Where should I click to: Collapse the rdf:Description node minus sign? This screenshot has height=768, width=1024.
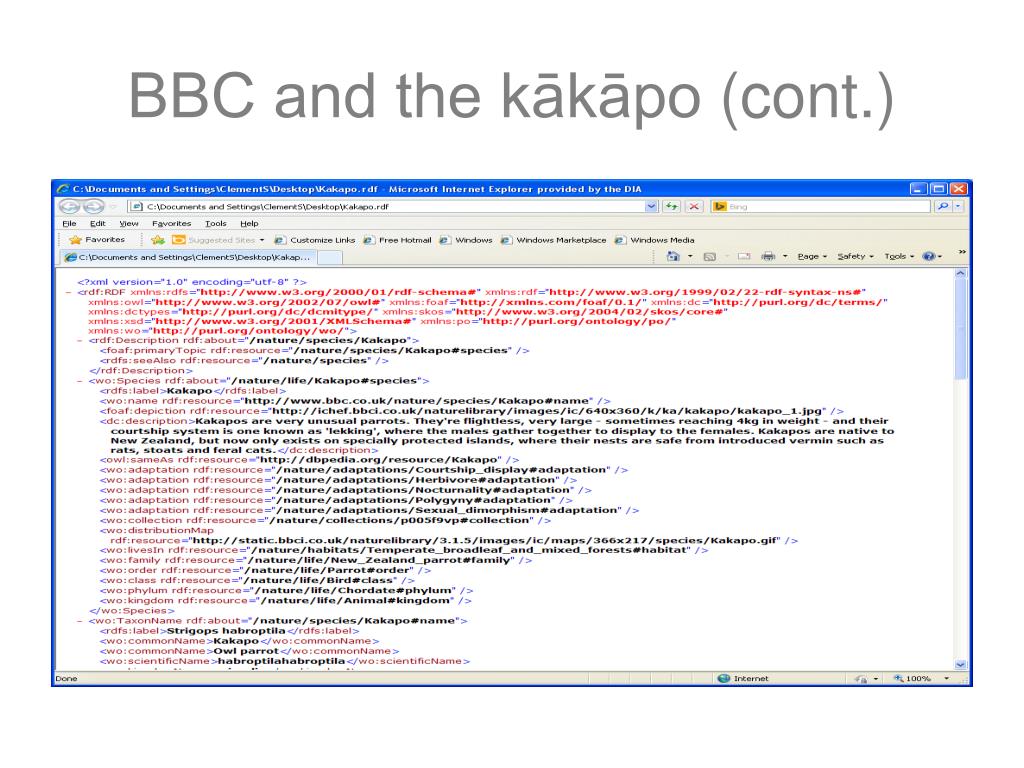(x=80, y=340)
